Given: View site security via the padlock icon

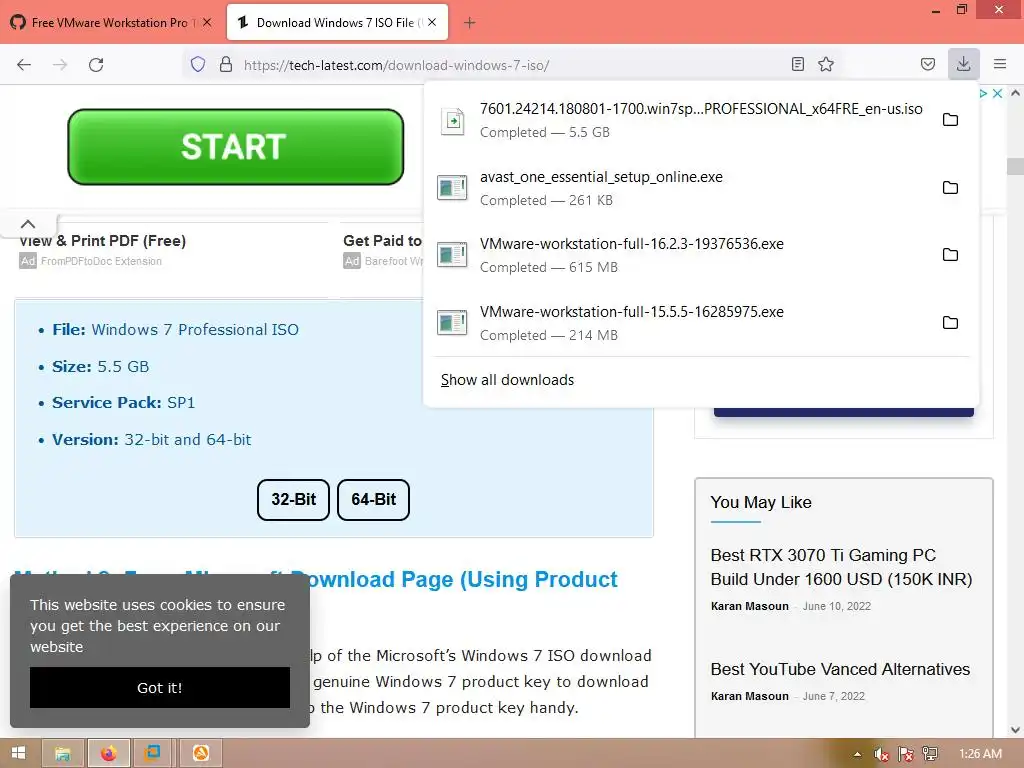Looking at the screenshot, I should pyautogui.click(x=226, y=64).
